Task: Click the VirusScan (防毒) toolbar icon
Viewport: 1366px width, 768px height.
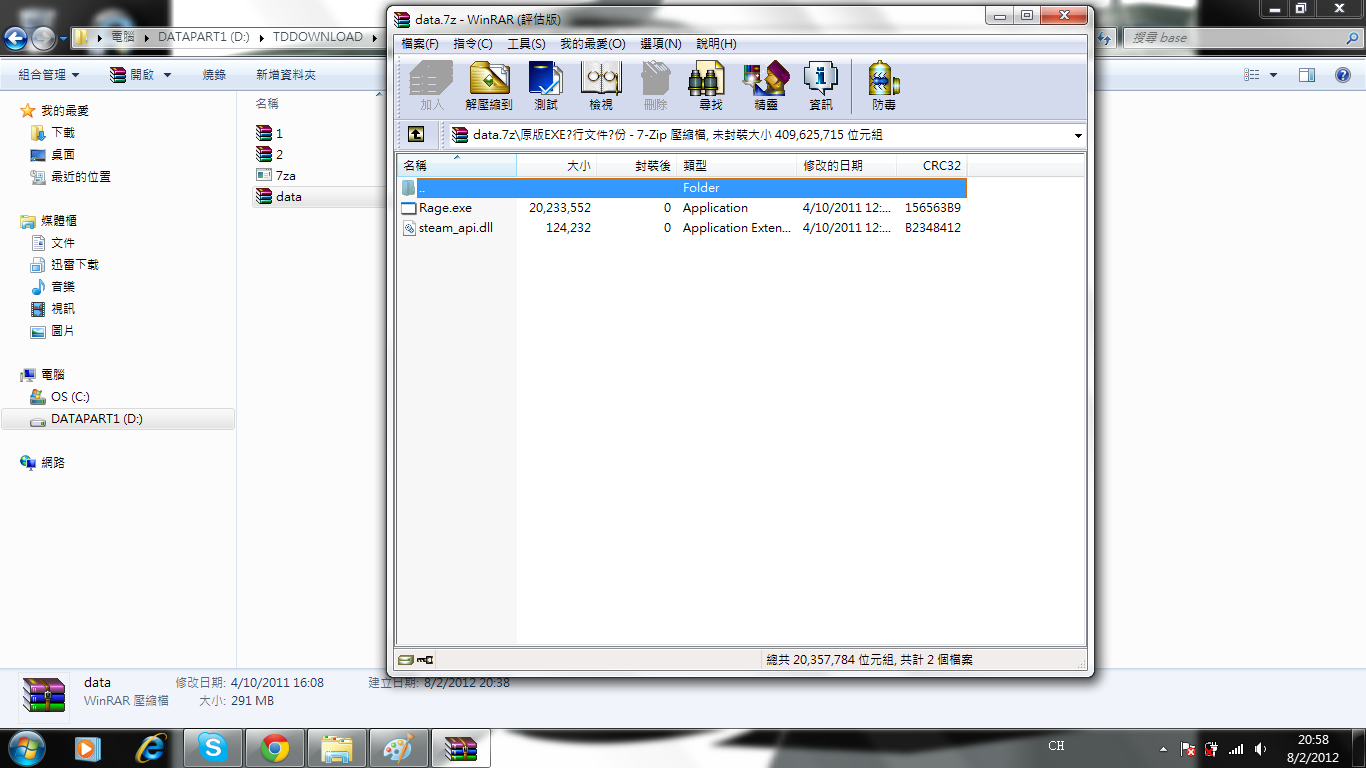Action: click(x=884, y=86)
